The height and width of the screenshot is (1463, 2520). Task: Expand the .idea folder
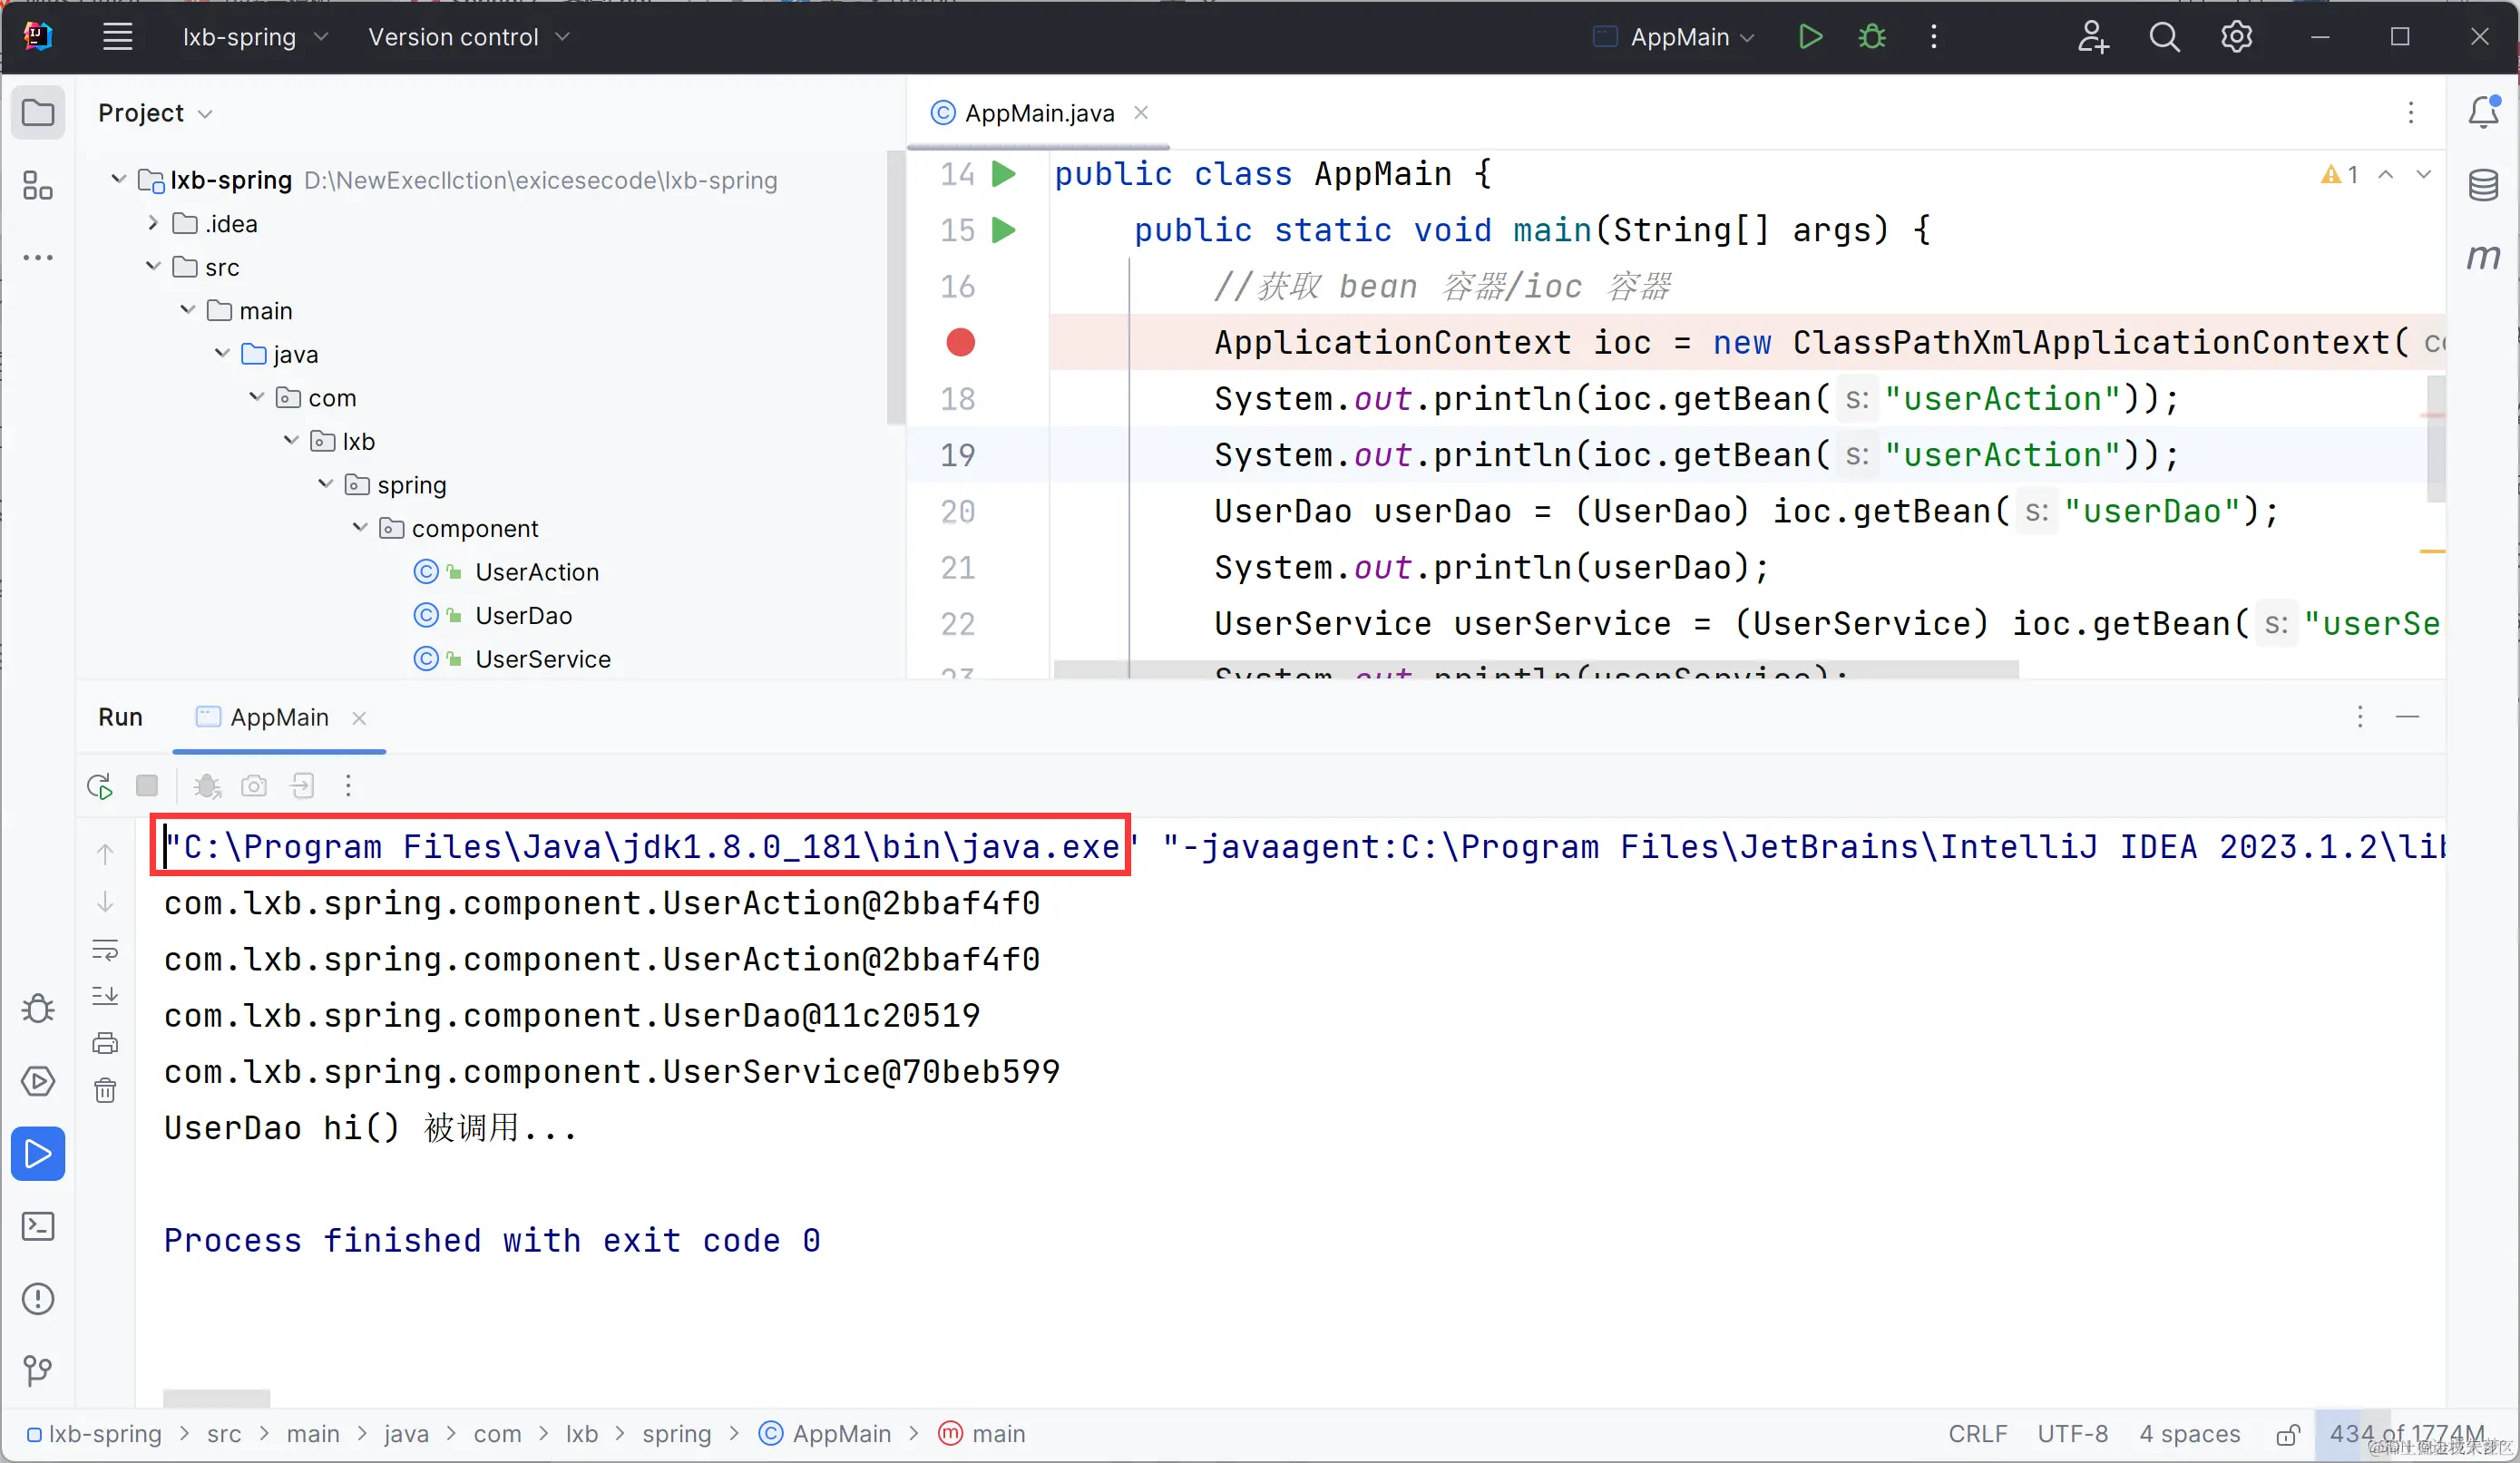click(153, 223)
